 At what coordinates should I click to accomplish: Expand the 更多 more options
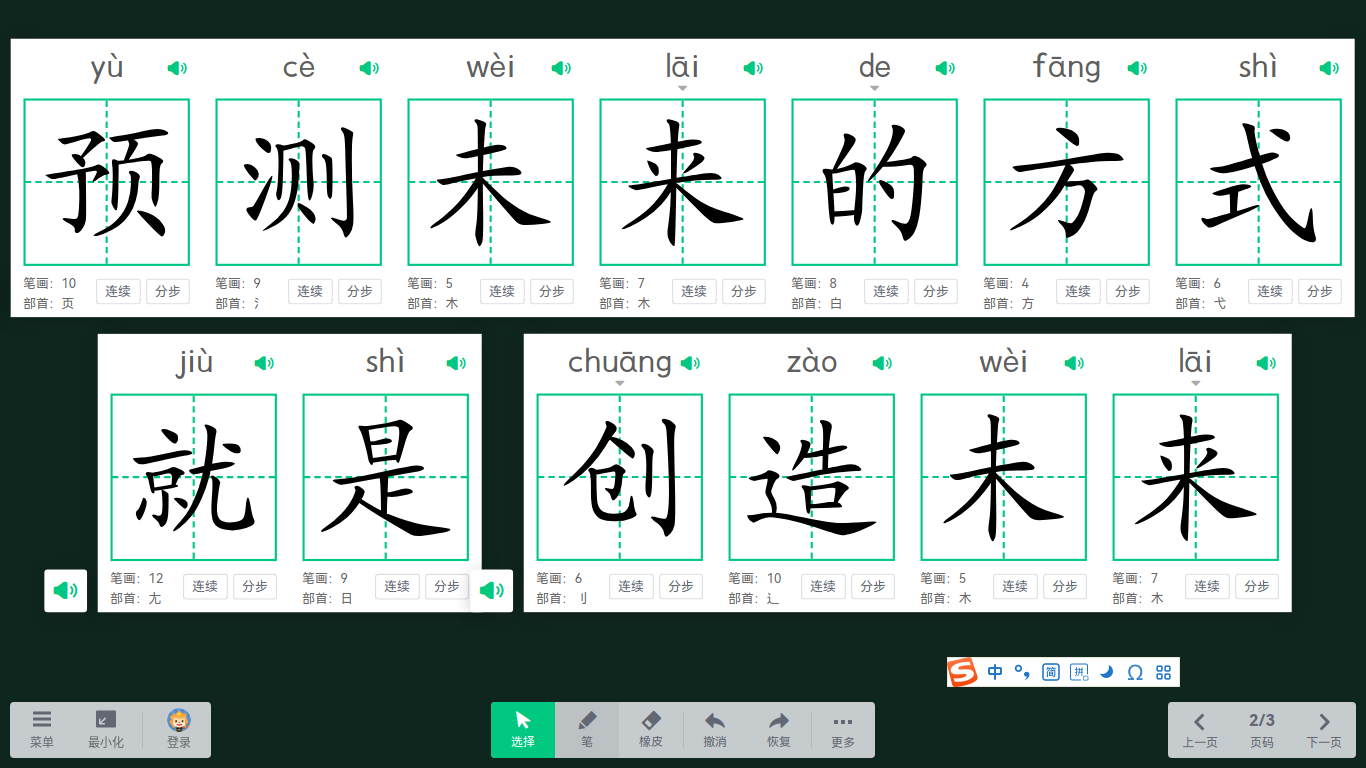843,730
